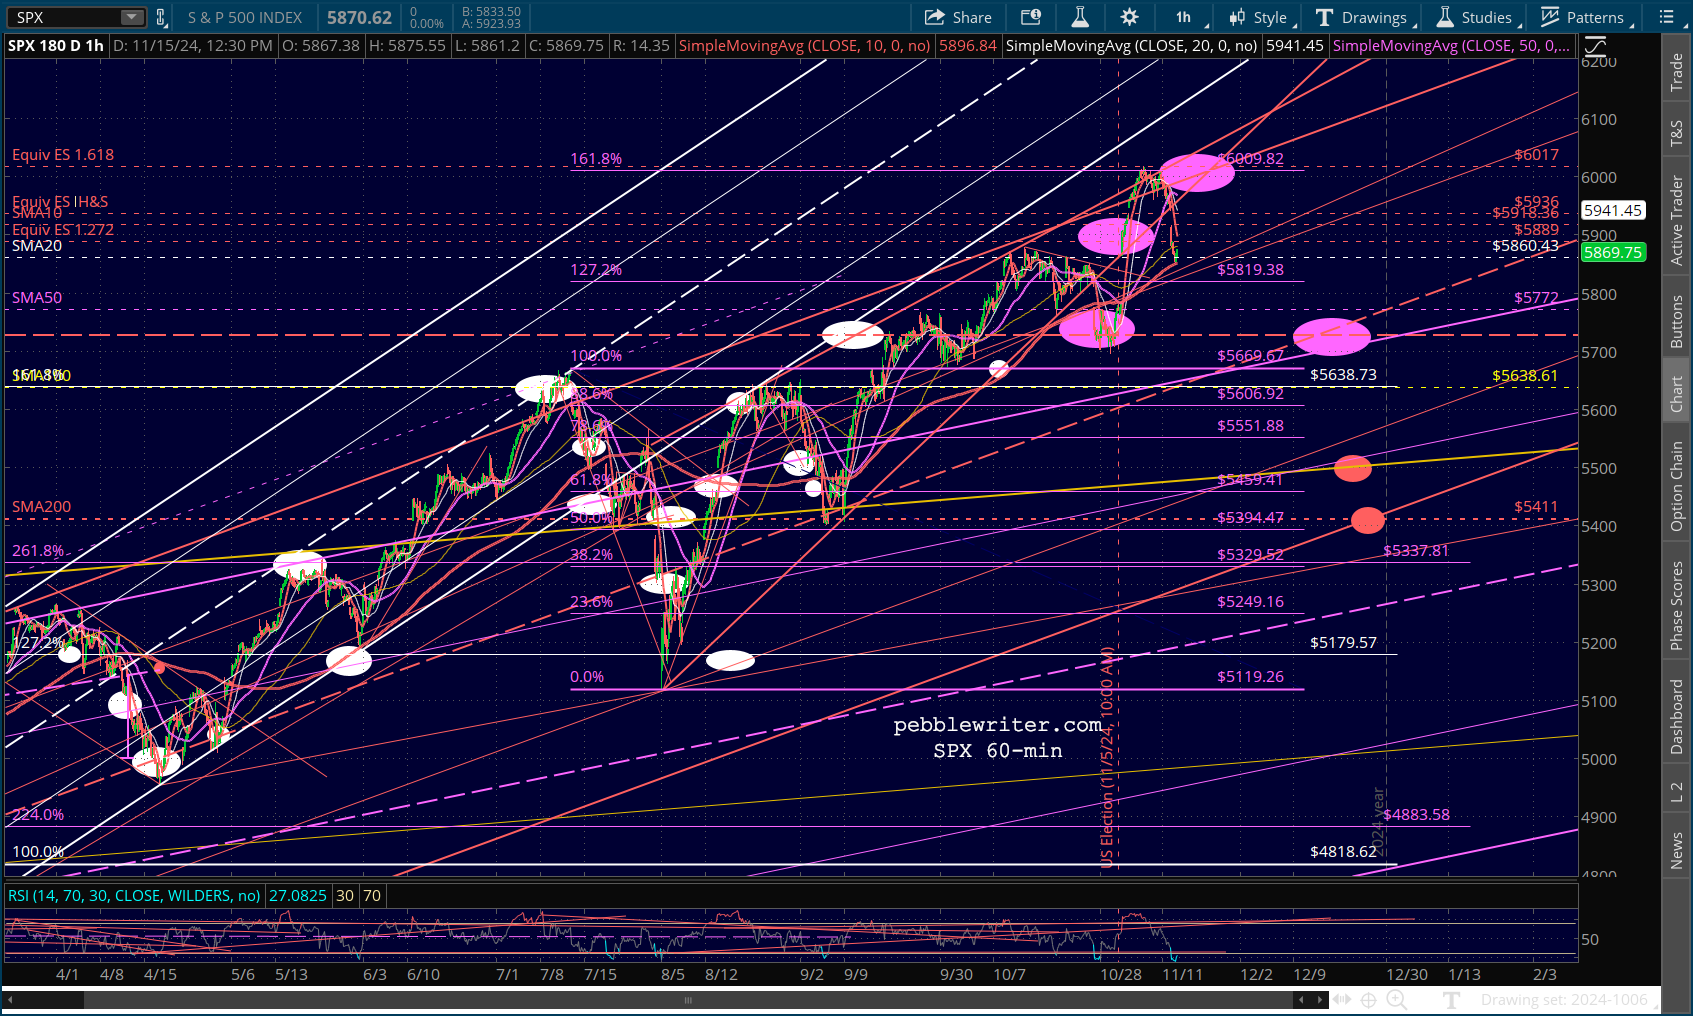Click the S & P 500 INDEX name
Viewport: 1693px width, 1016px height.
[245, 17]
